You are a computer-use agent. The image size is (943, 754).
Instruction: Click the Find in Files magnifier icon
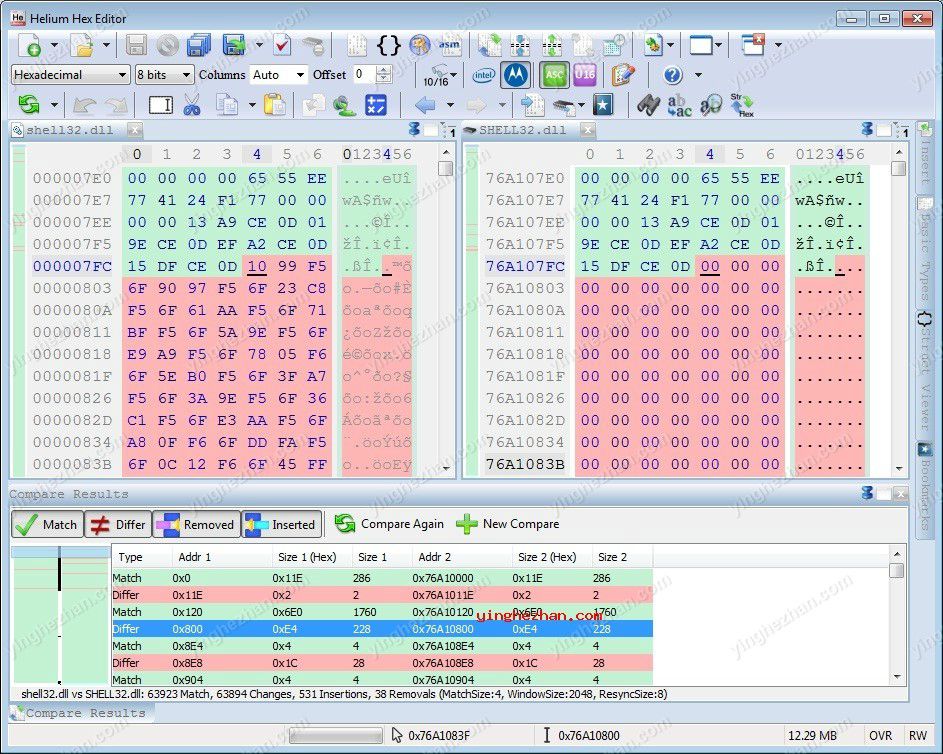coord(710,105)
